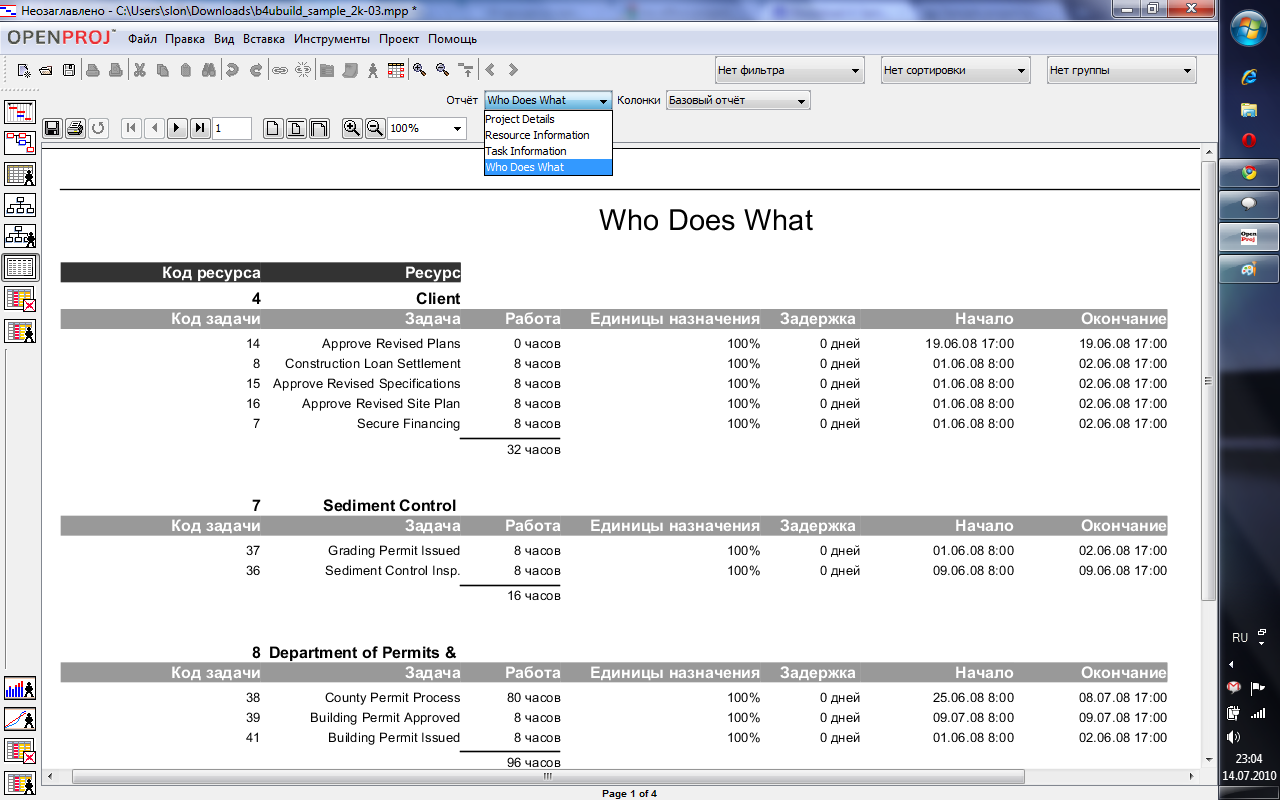Viewport: 1280px width, 800px height.
Task: Click the Save floppy icon in main toolbar
Action: tap(69, 70)
